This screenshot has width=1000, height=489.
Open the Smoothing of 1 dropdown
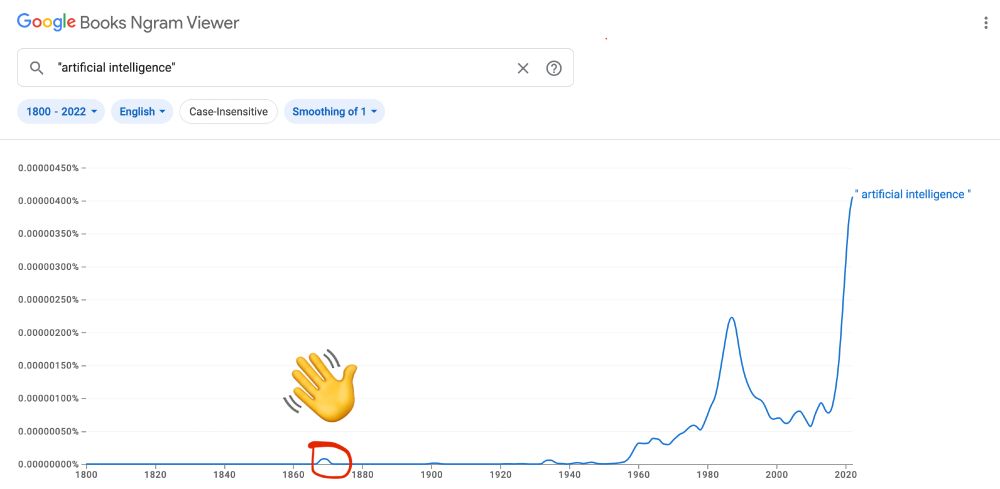(334, 112)
